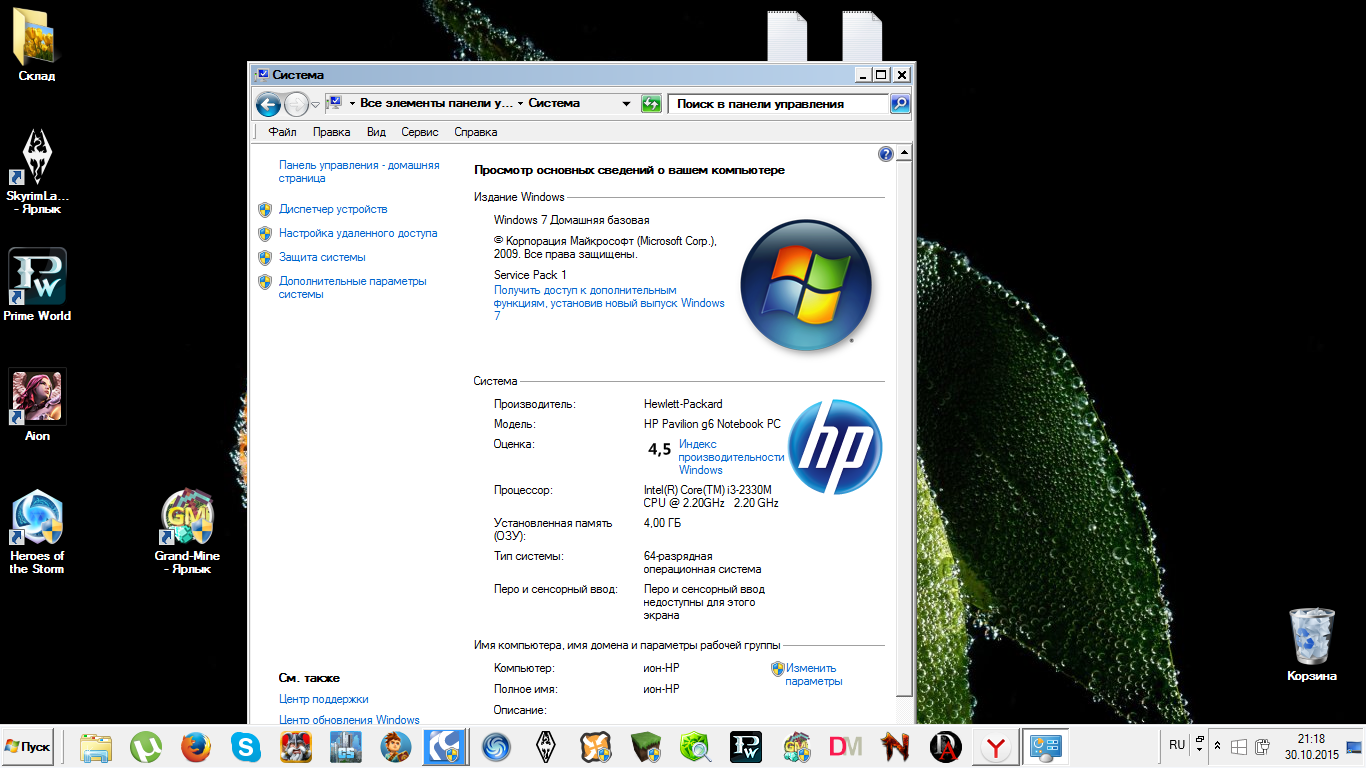
Task: Open the DM taskbar icon
Action: tap(846, 746)
